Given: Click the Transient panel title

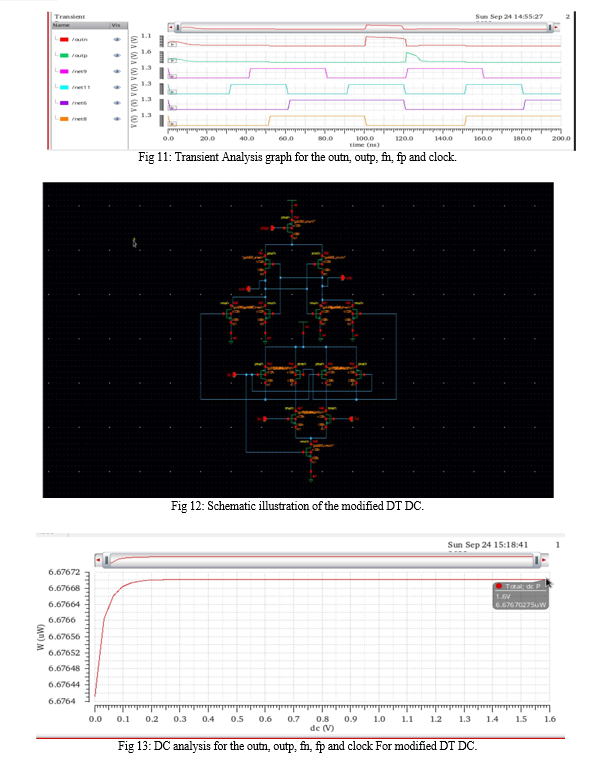Looking at the screenshot, I should coord(70,17).
